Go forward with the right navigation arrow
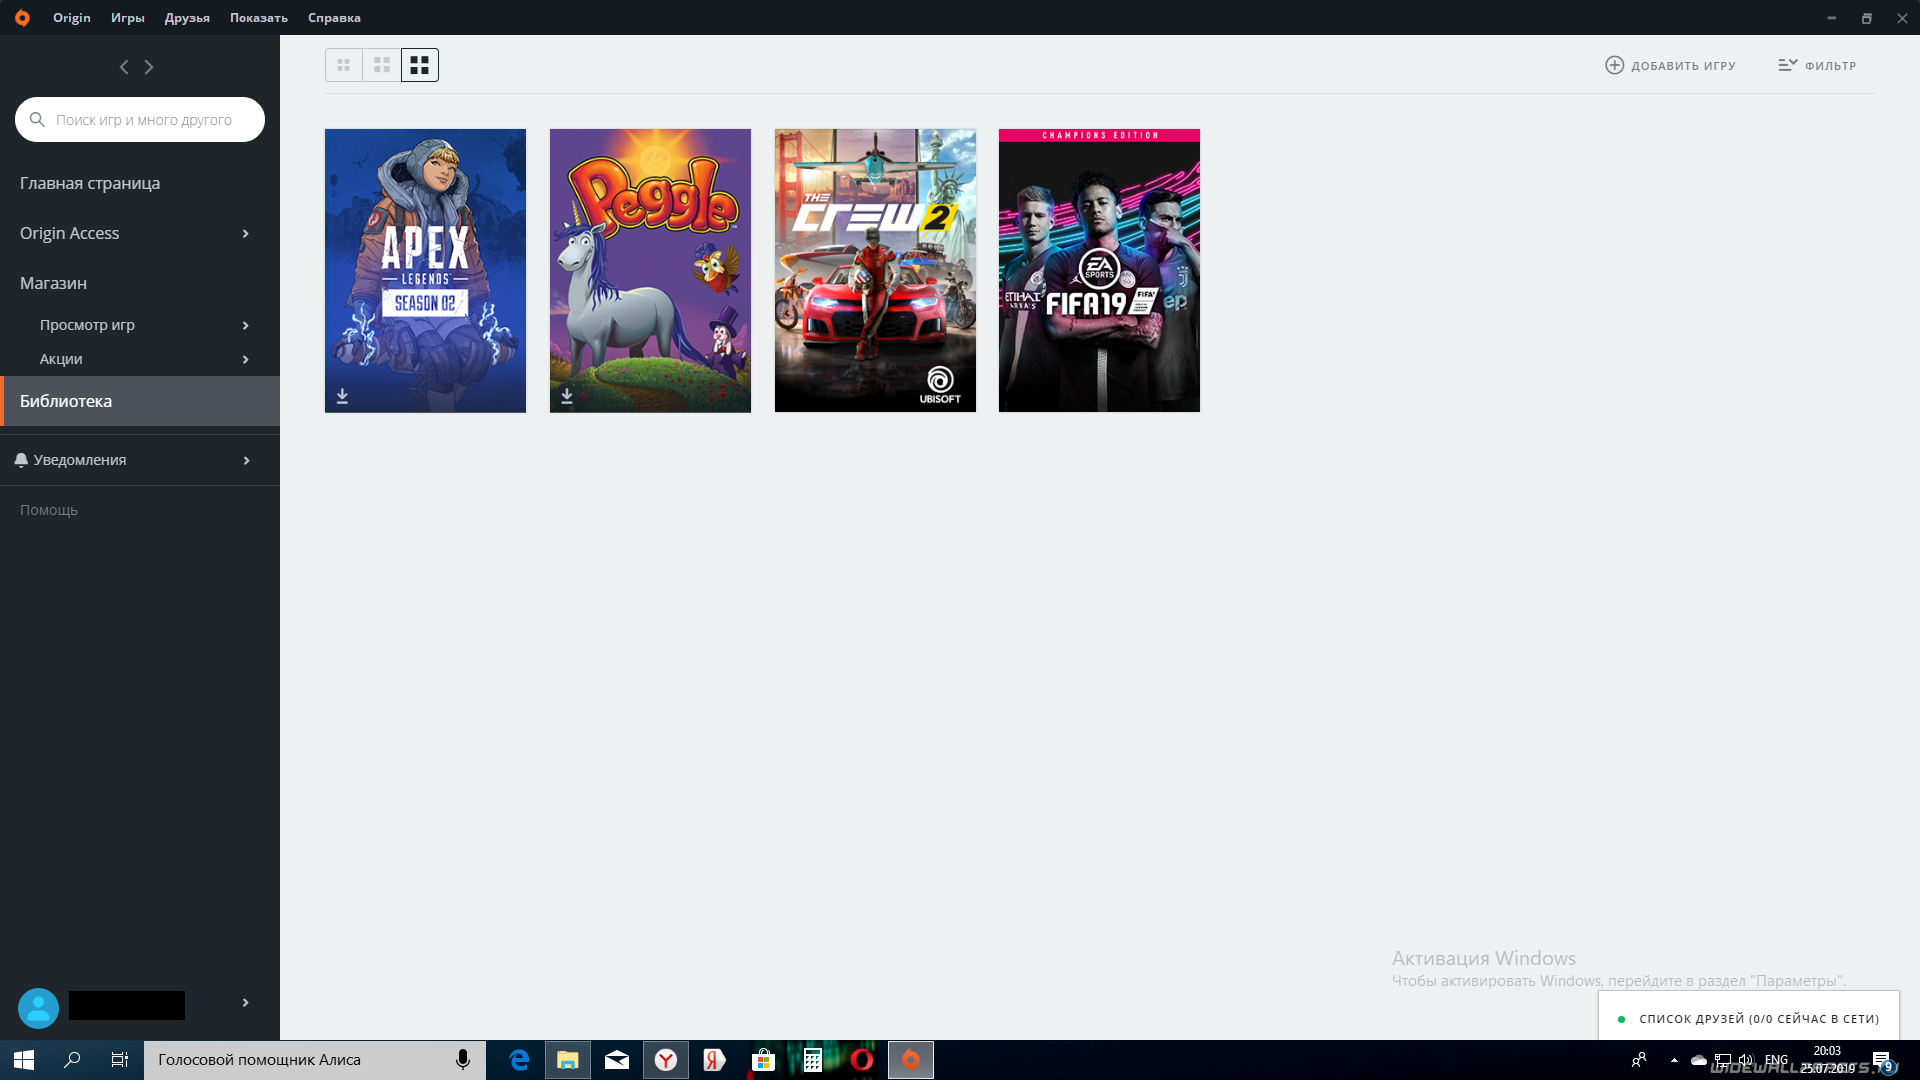The image size is (1920, 1080). coord(149,67)
